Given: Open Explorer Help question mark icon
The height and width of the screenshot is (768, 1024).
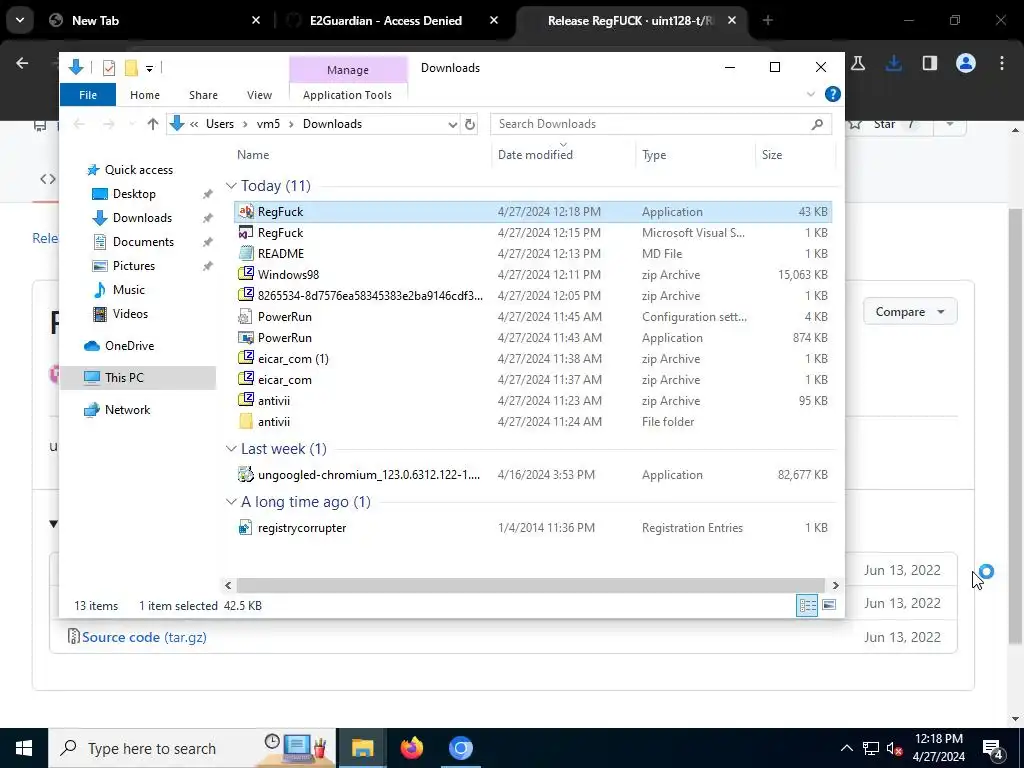Looking at the screenshot, I should click(x=833, y=94).
